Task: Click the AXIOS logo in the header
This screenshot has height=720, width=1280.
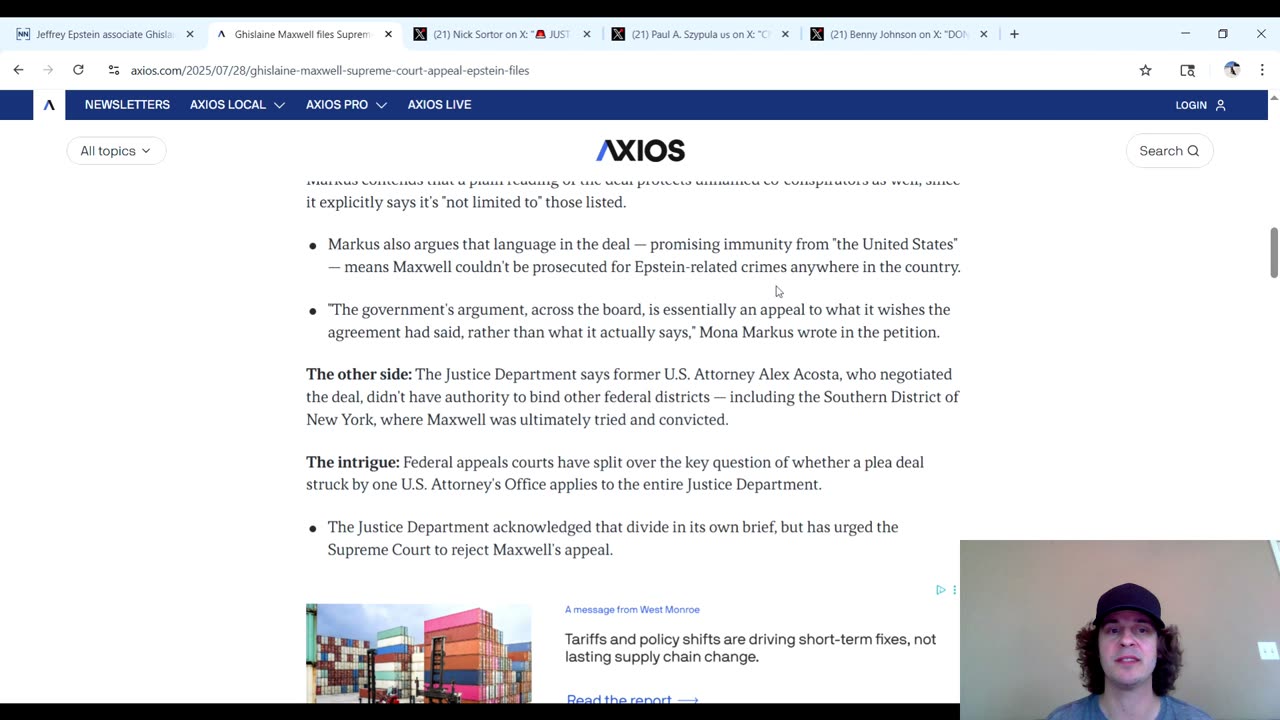Action: pyautogui.click(x=640, y=151)
